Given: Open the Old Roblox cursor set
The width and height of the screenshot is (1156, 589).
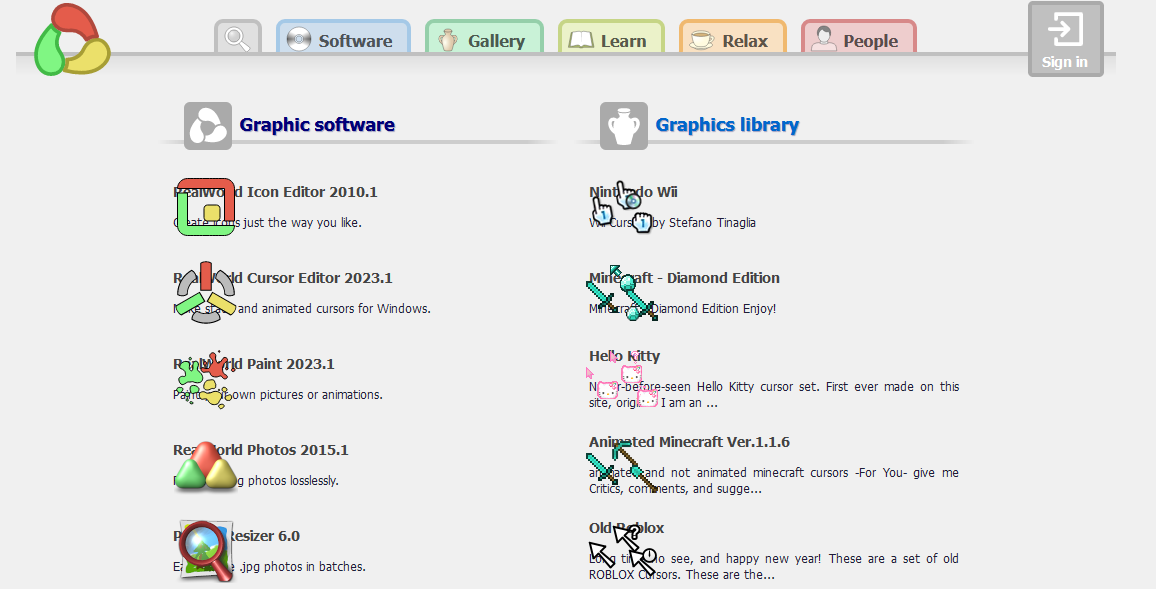Looking at the screenshot, I should click(627, 528).
